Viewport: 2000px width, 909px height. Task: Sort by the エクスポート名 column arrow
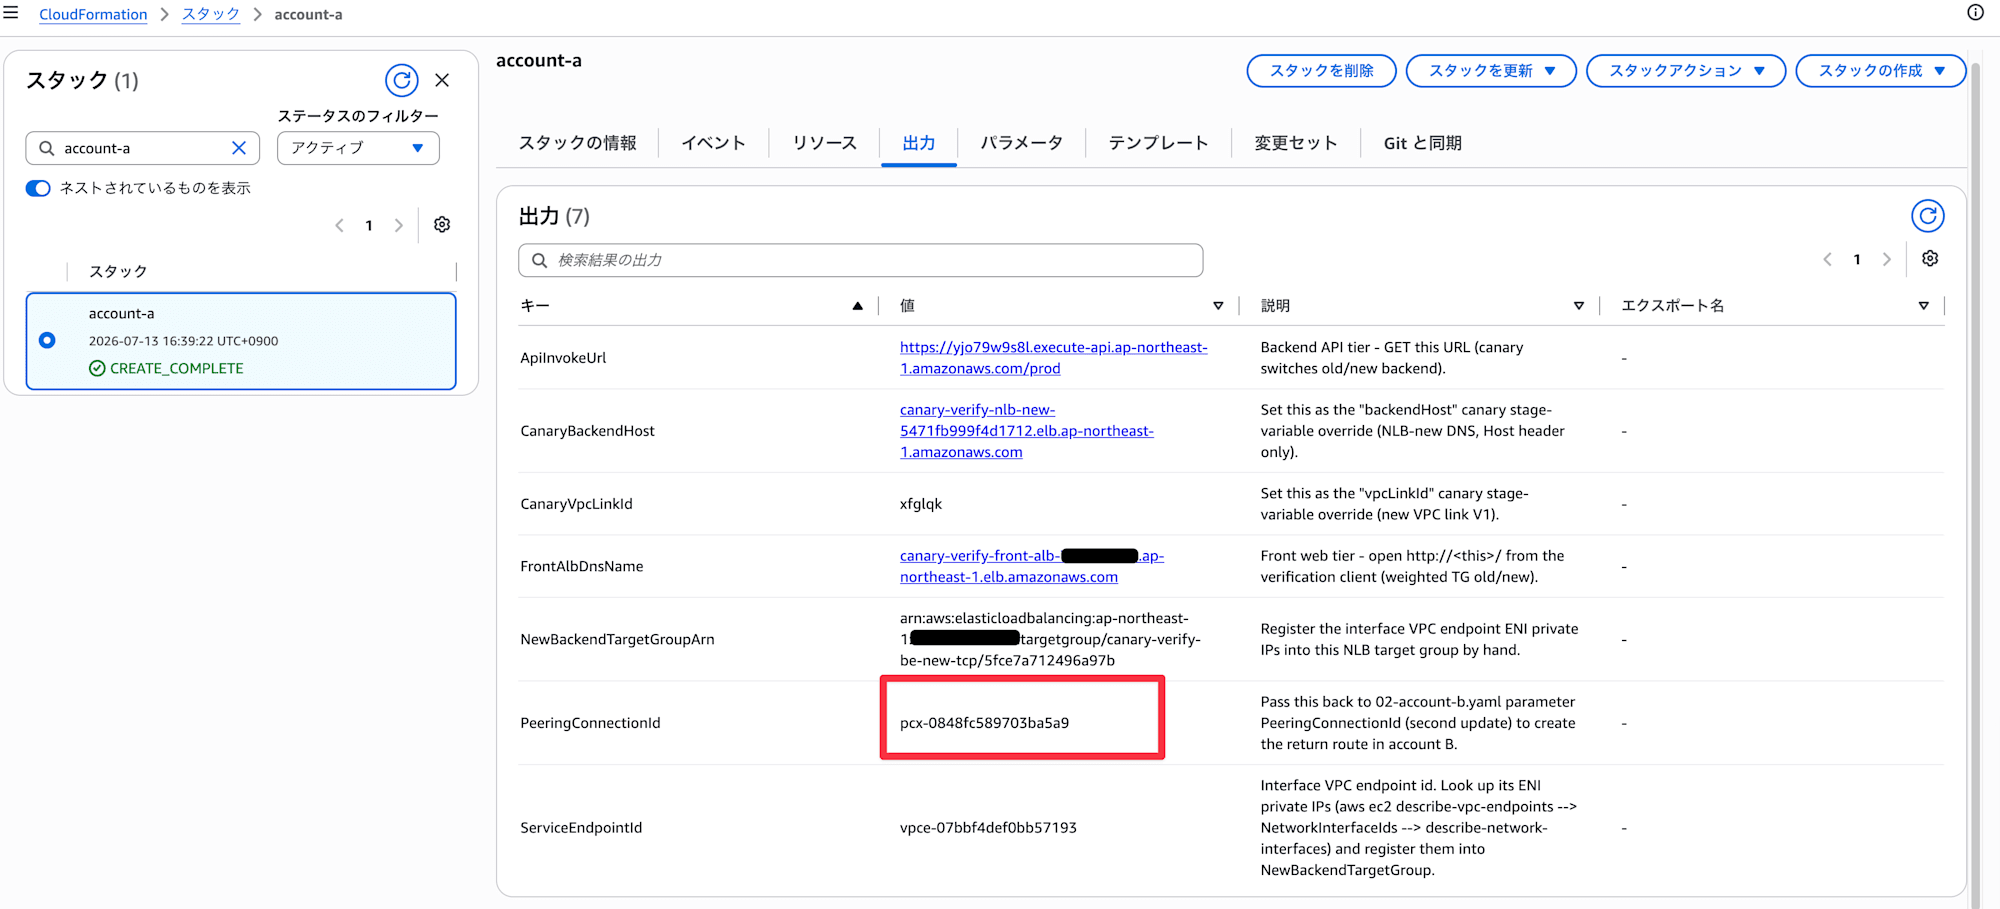[x=1923, y=306]
